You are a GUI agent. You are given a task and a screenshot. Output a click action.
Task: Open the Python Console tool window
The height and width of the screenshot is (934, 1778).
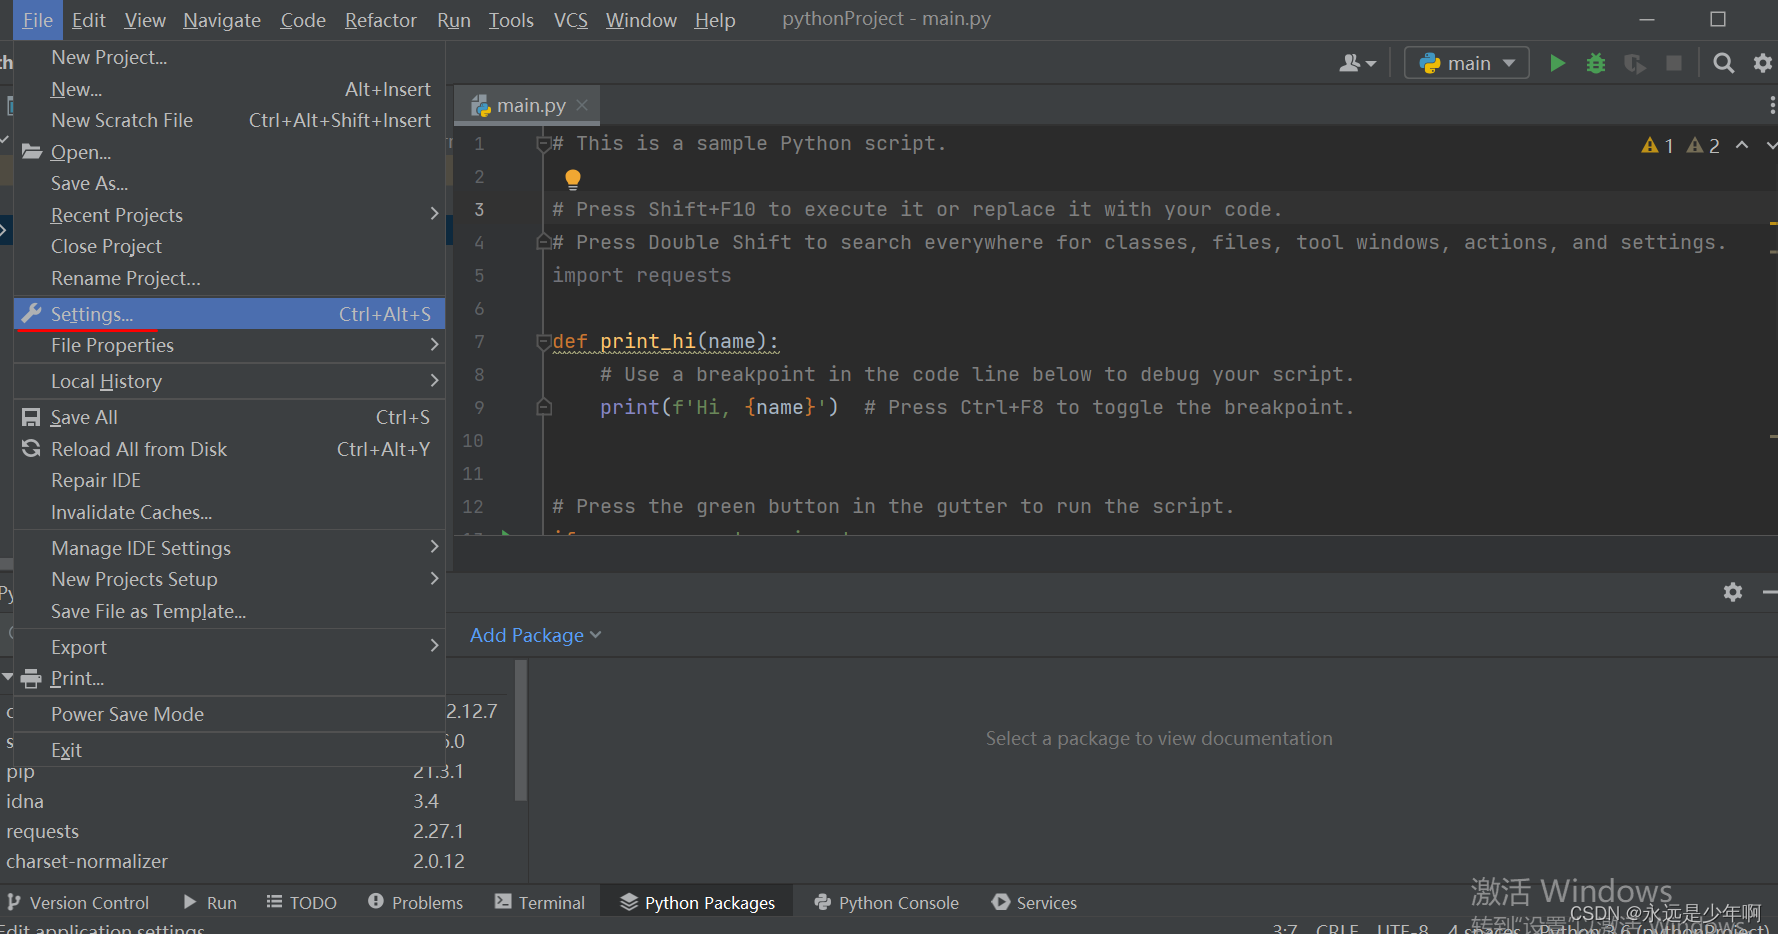click(x=887, y=902)
